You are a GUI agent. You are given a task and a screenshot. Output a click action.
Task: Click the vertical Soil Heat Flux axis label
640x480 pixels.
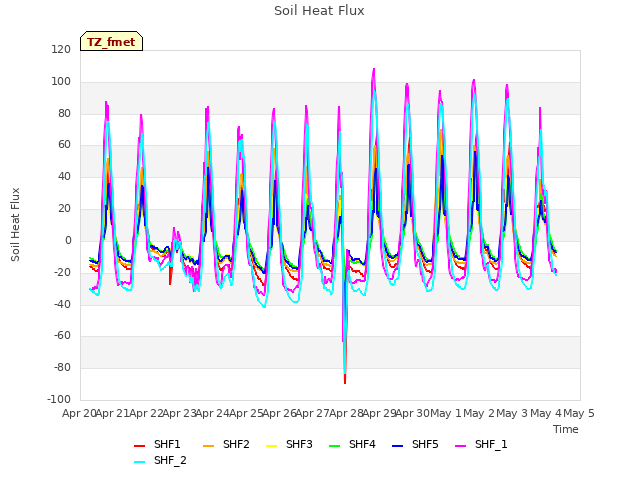[x=15, y=225]
